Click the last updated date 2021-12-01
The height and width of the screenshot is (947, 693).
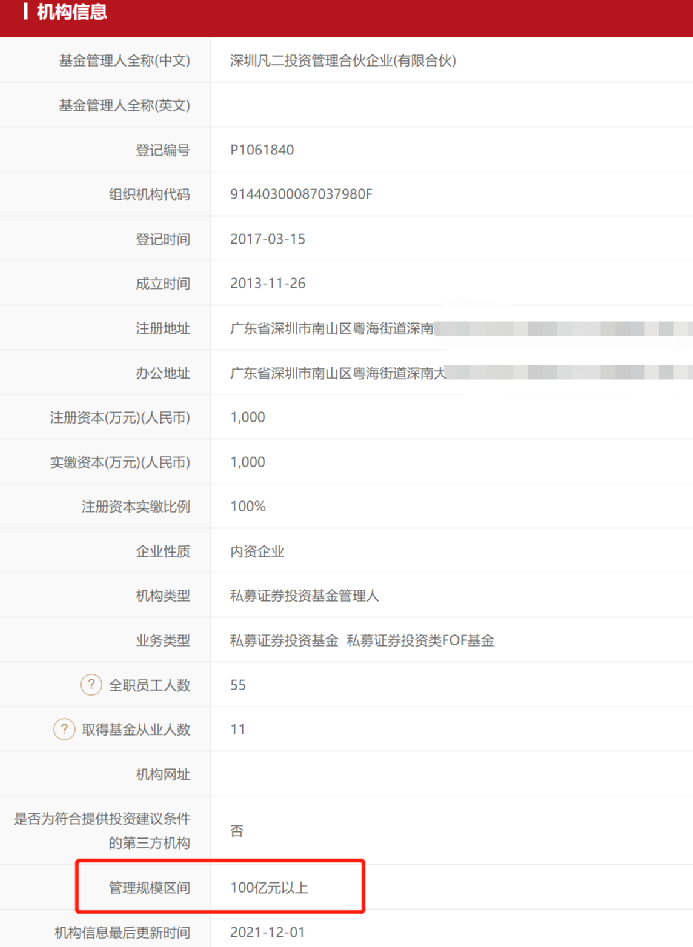(268, 932)
